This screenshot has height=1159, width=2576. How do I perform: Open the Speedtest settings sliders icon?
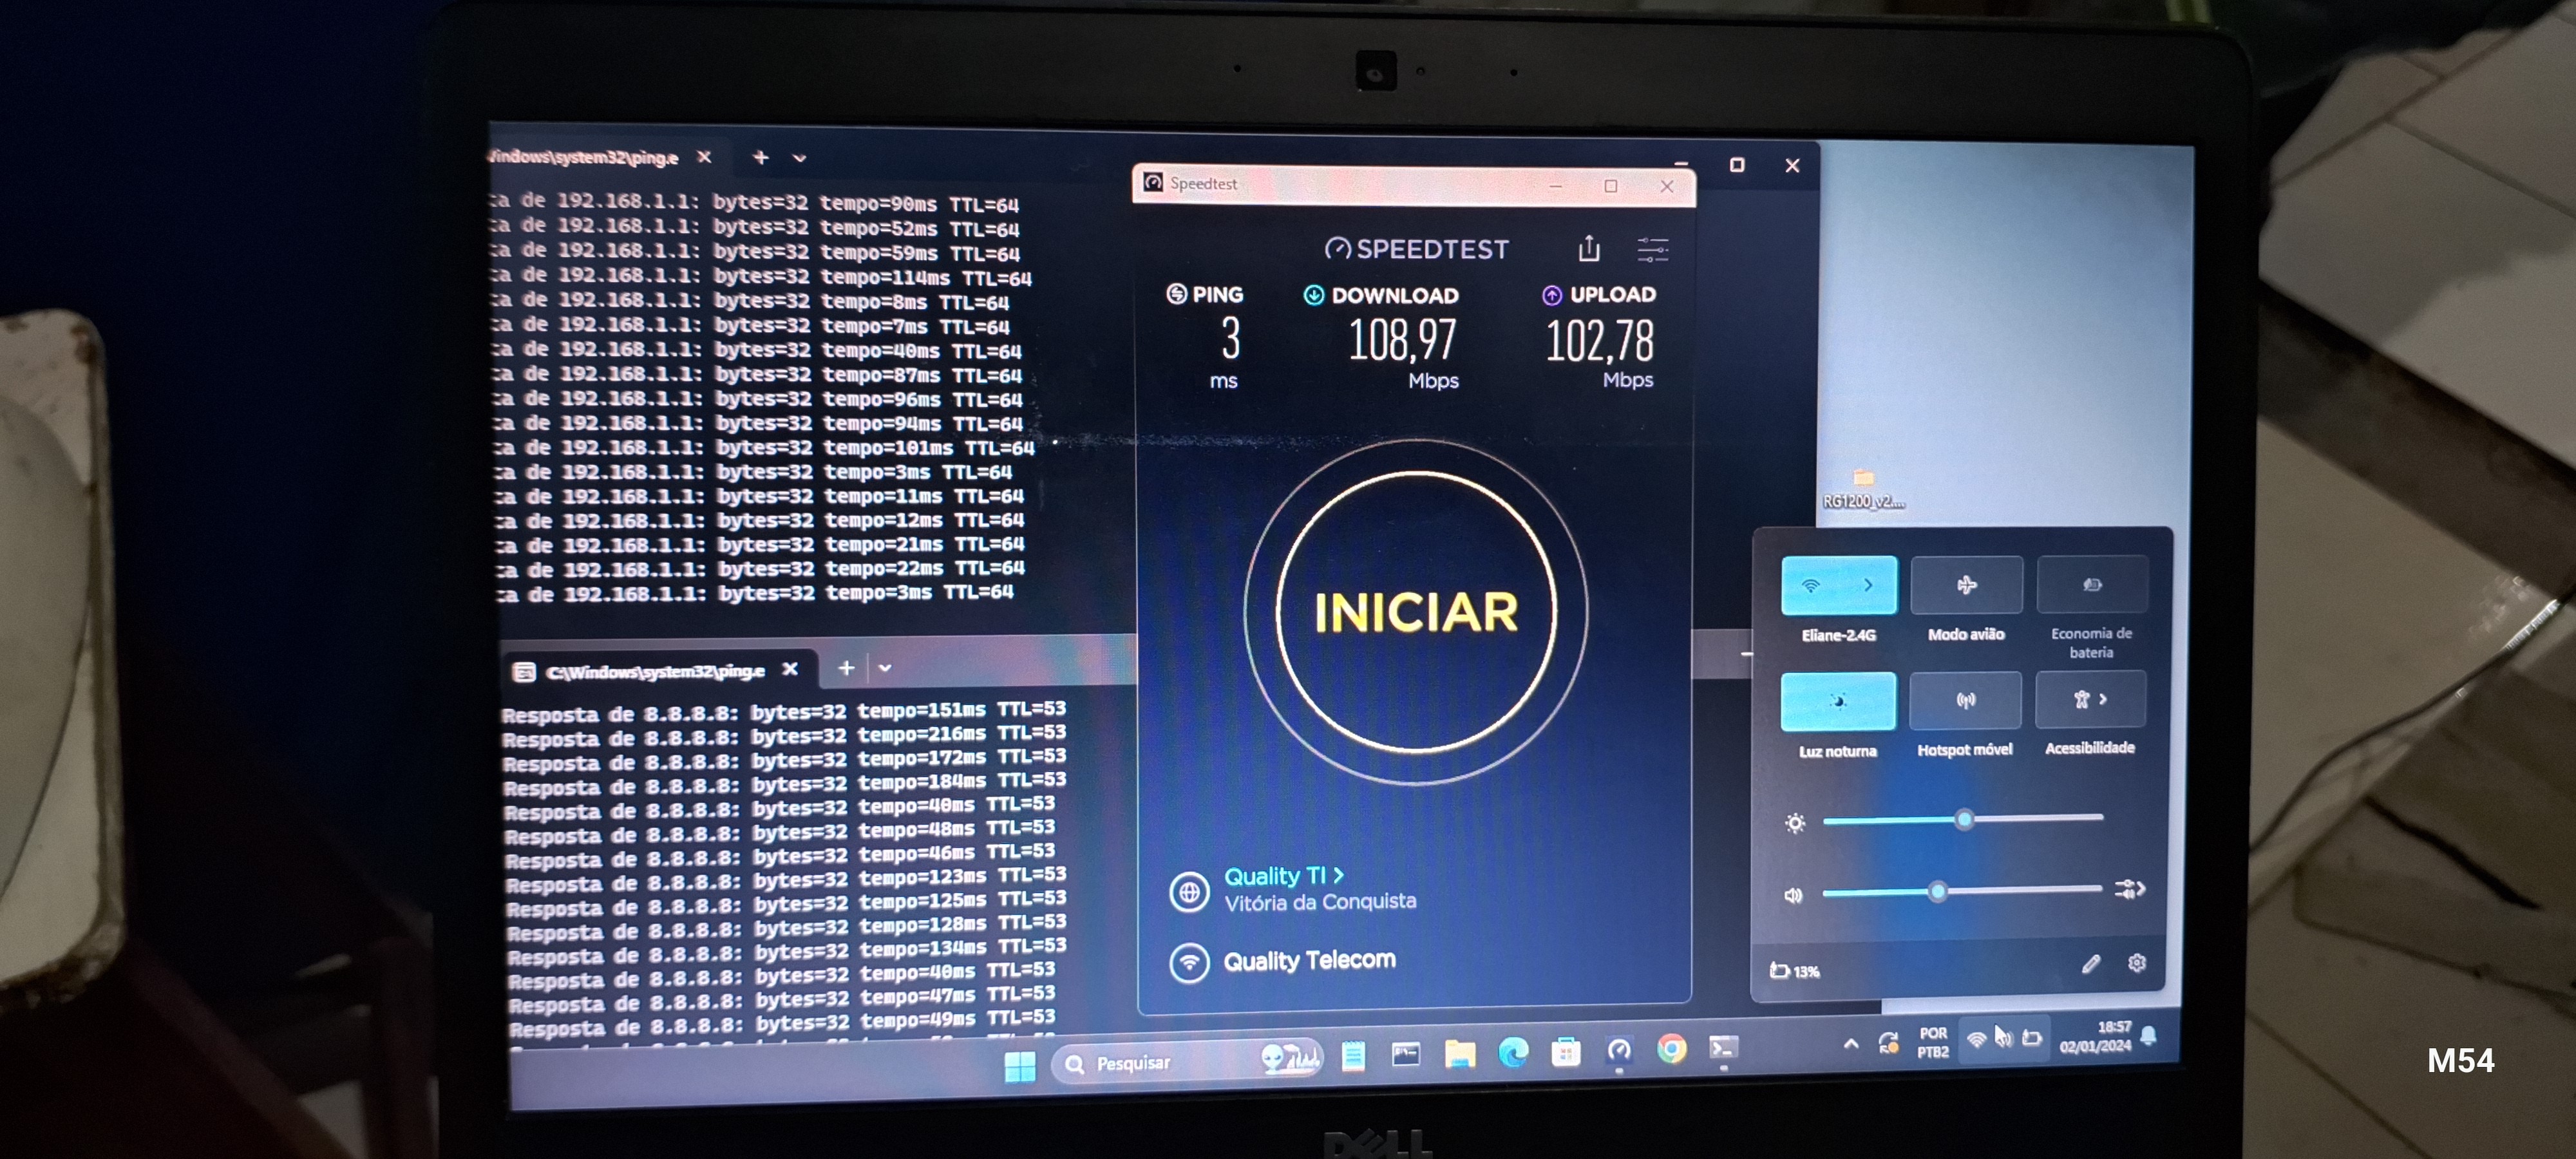point(1652,249)
